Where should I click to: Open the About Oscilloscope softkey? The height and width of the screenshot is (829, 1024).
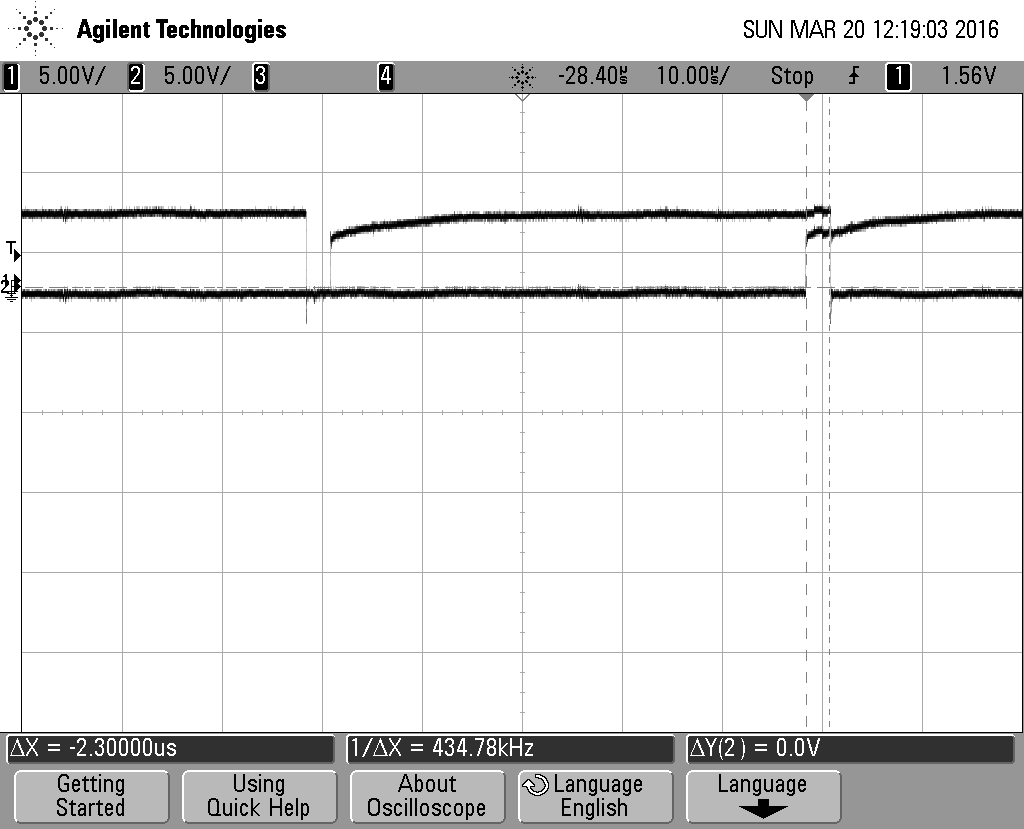click(426, 796)
